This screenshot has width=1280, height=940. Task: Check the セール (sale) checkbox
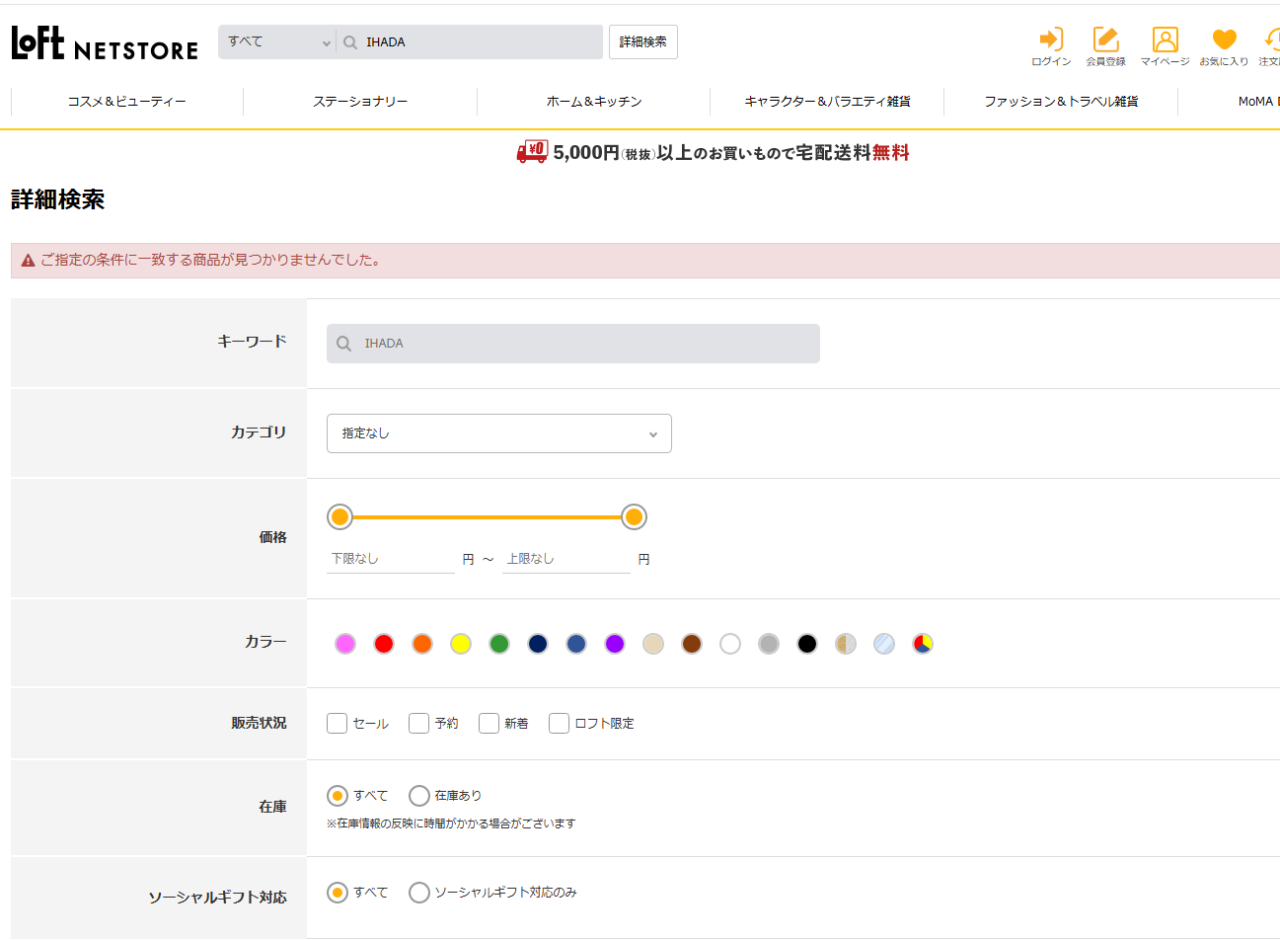tap(337, 723)
